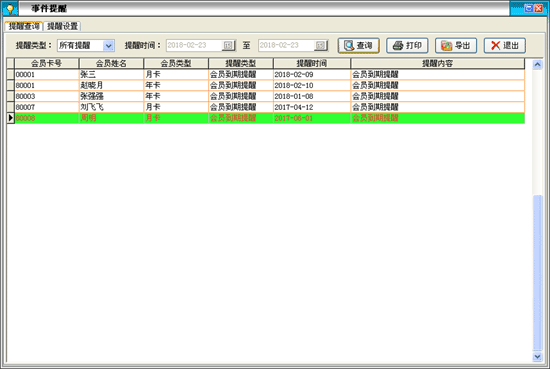The width and height of the screenshot is (550, 369).
Task: Expand the 提醒类型 dropdown
Action: click(x=108, y=46)
